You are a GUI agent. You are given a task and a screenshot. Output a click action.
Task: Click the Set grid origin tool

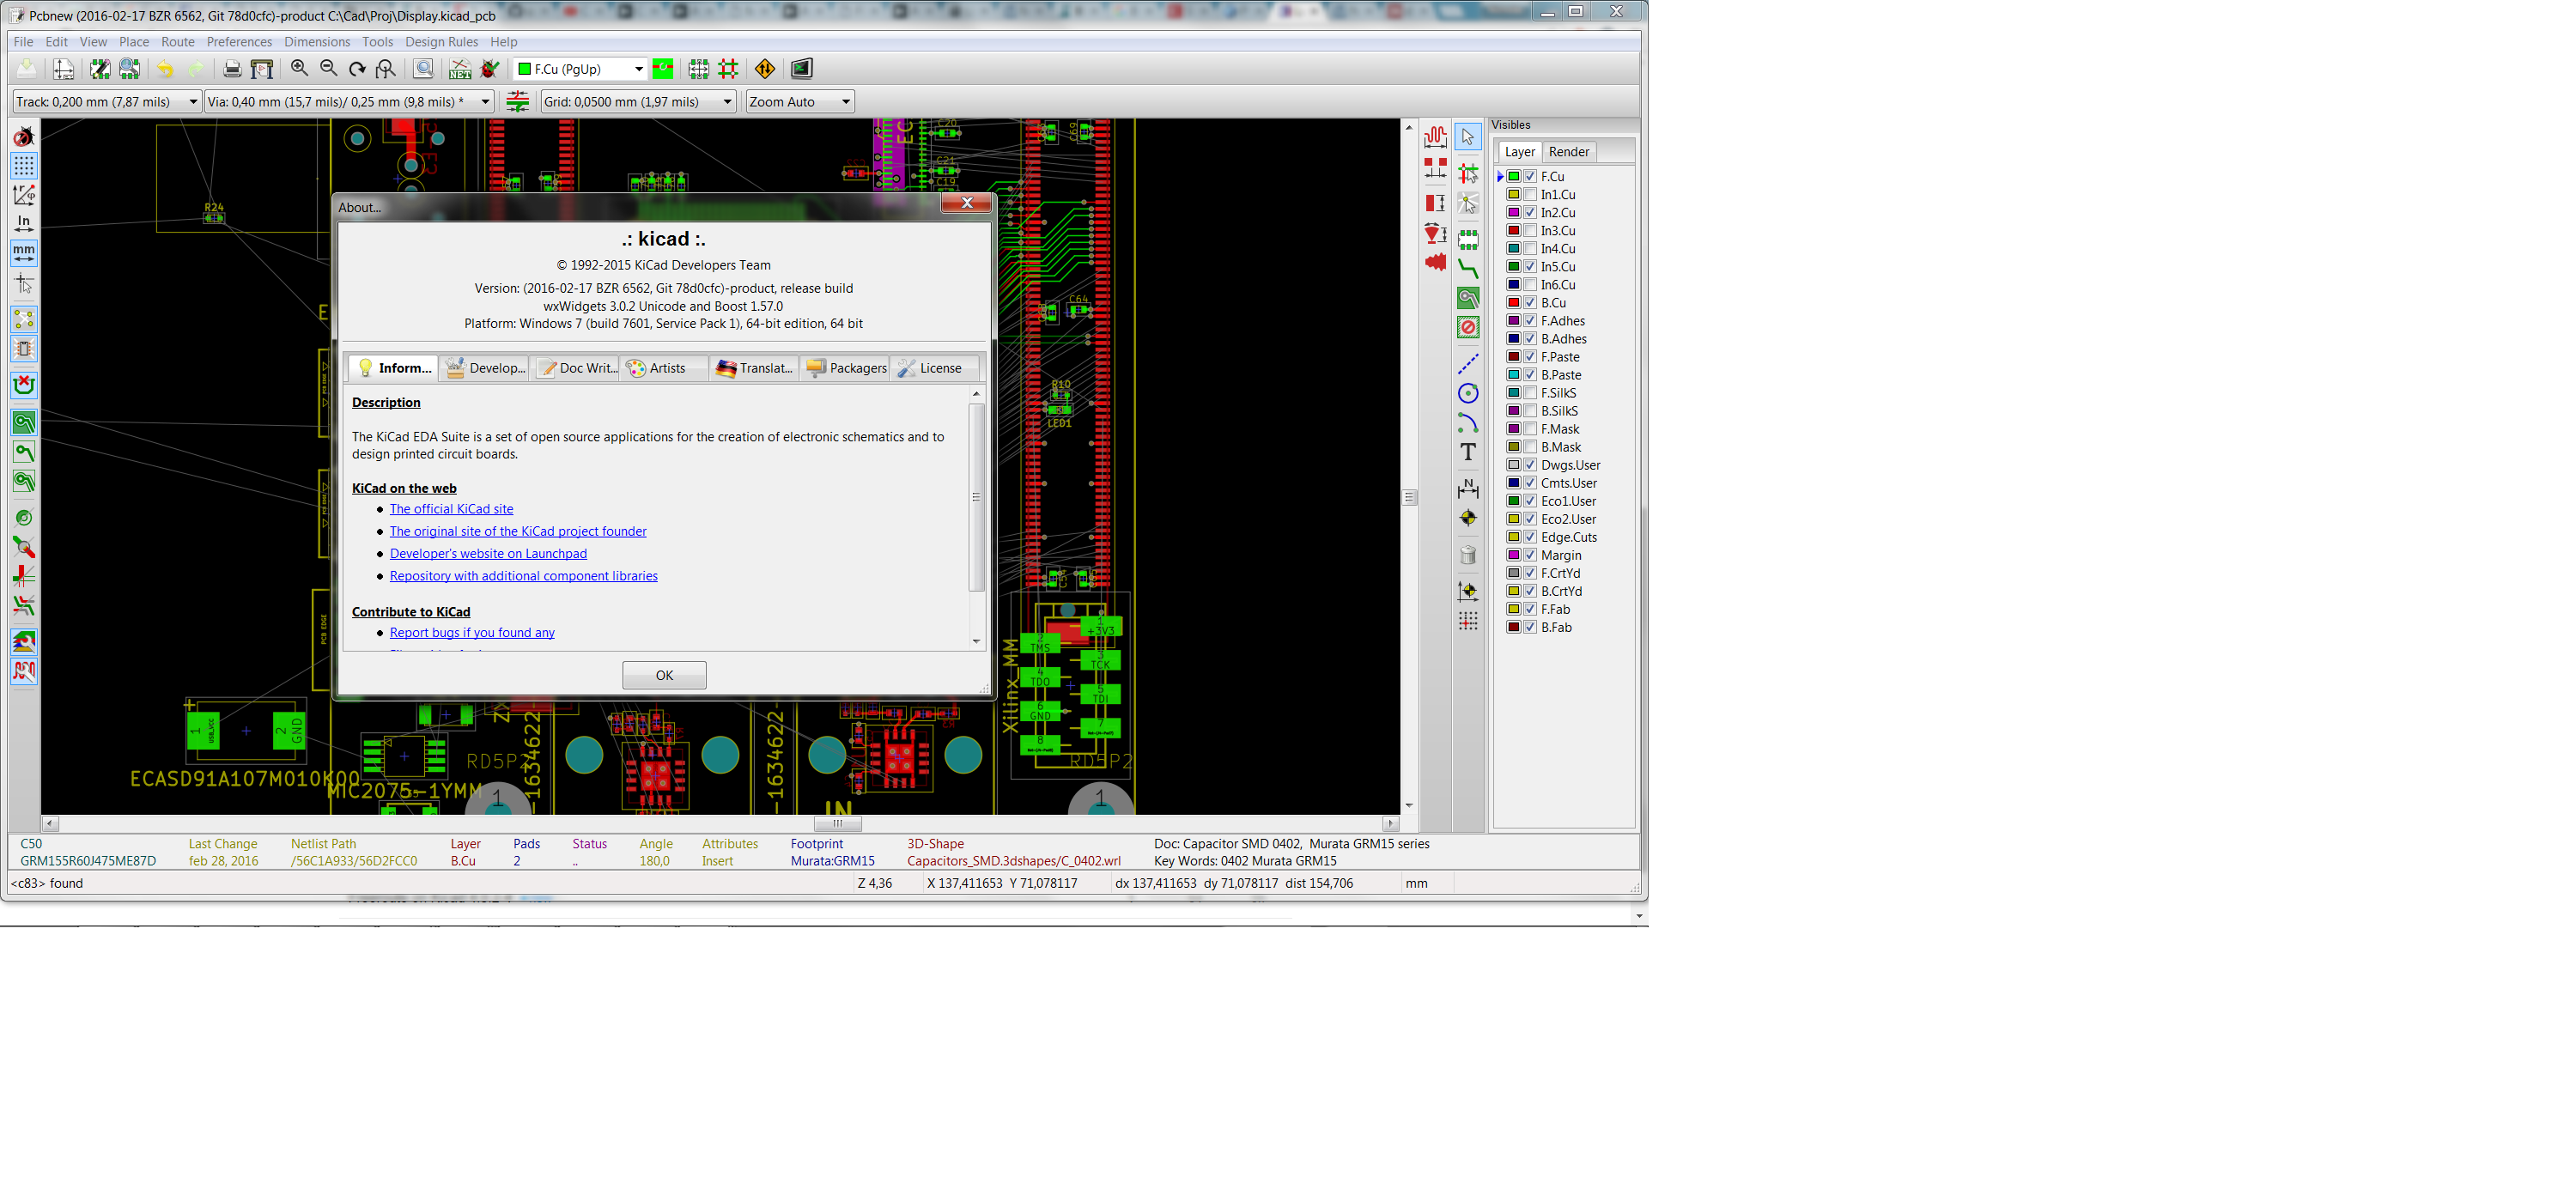[1468, 621]
